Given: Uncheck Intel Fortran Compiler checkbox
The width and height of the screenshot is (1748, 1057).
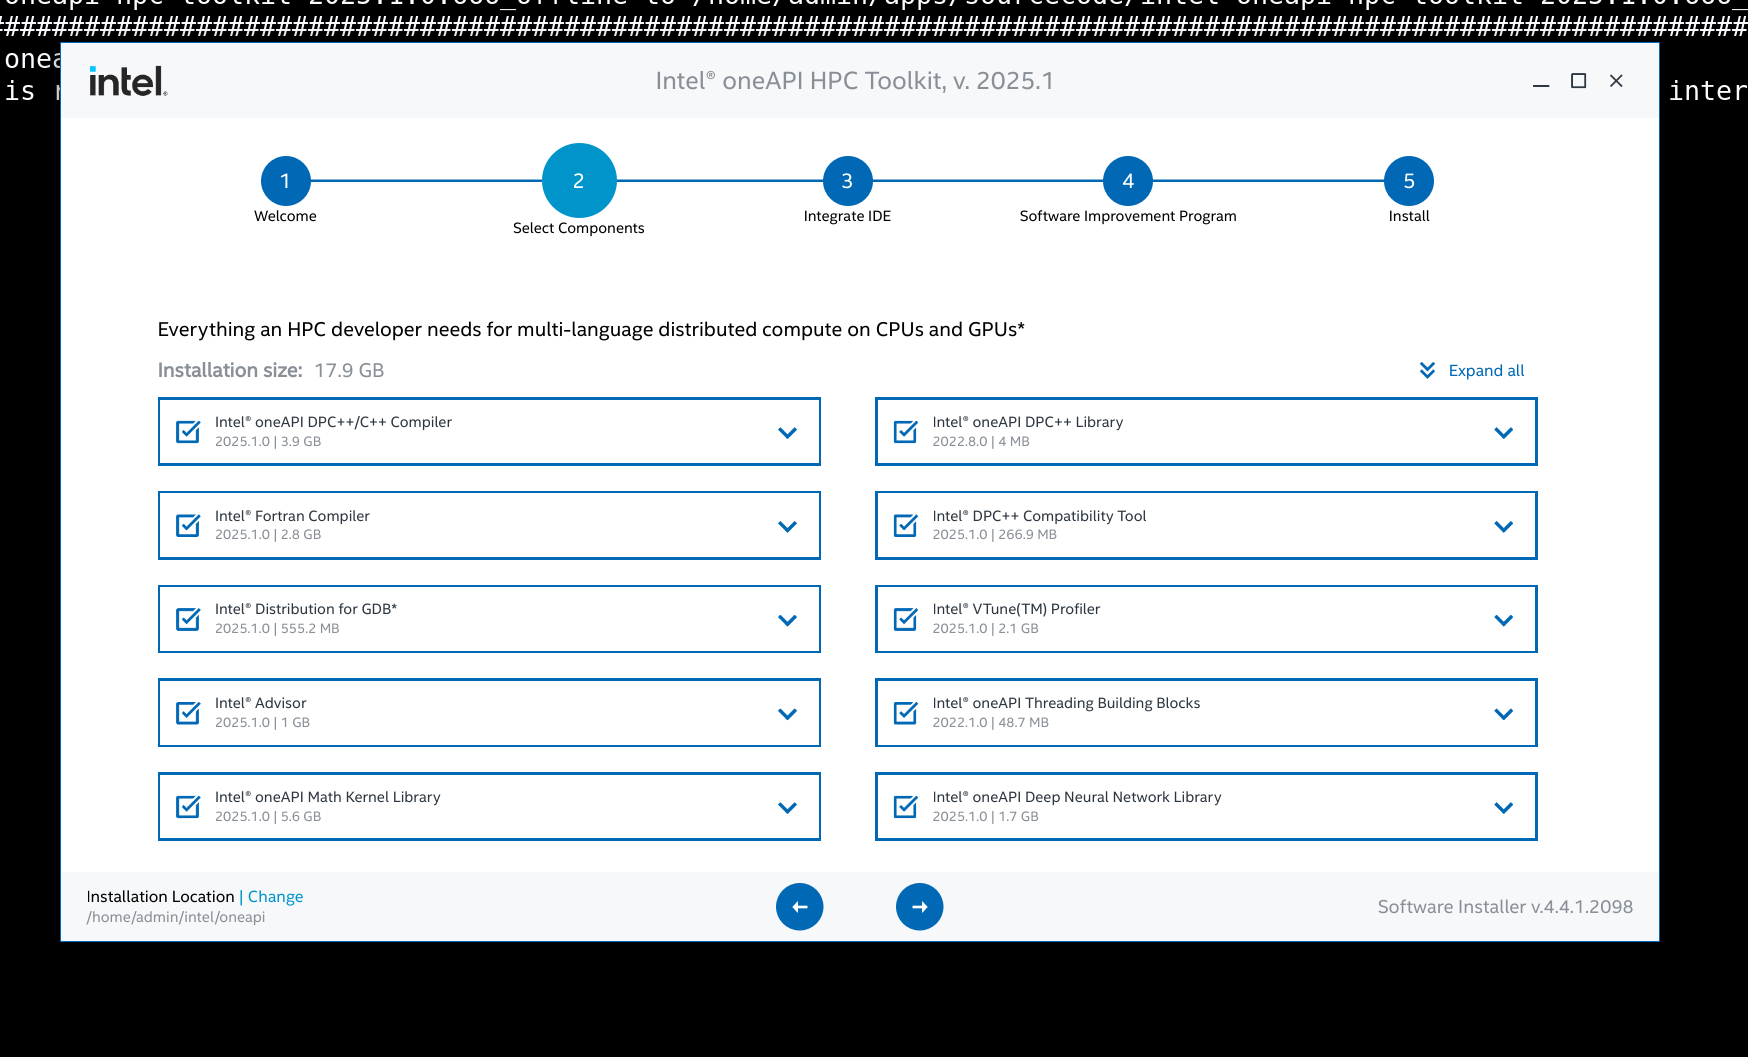Looking at the screenshot, I should 188,525.
